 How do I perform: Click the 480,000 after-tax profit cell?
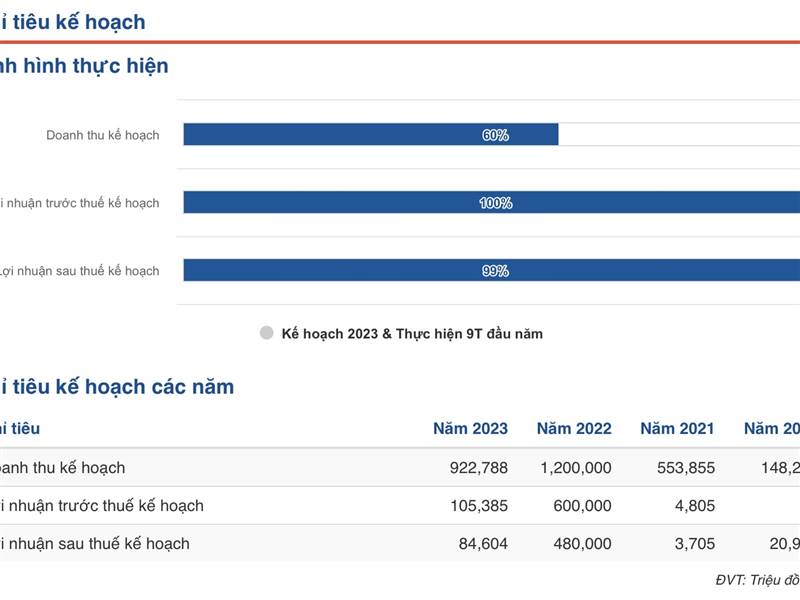point(581,544)
